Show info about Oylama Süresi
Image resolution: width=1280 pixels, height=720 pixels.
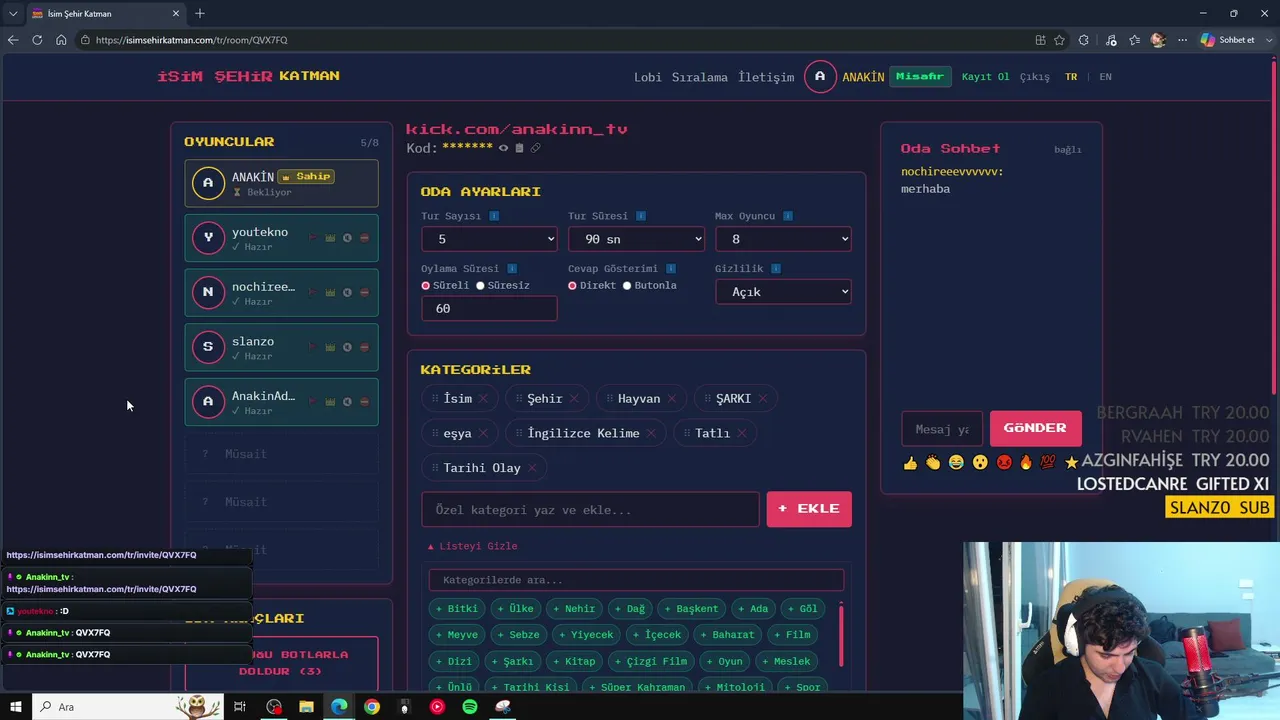(x=512, y=269)
